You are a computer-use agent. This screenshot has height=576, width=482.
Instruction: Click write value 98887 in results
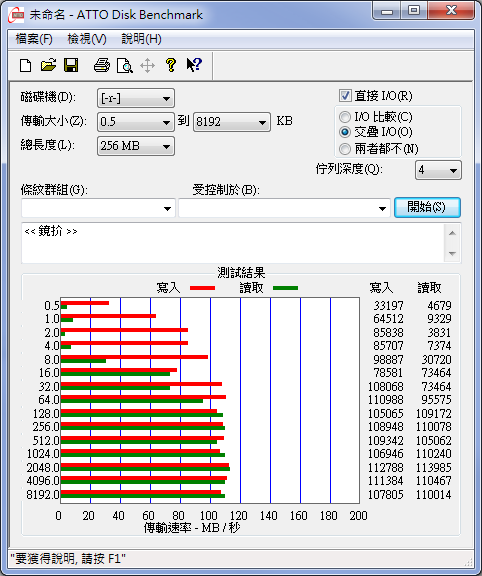pos(388,360)
